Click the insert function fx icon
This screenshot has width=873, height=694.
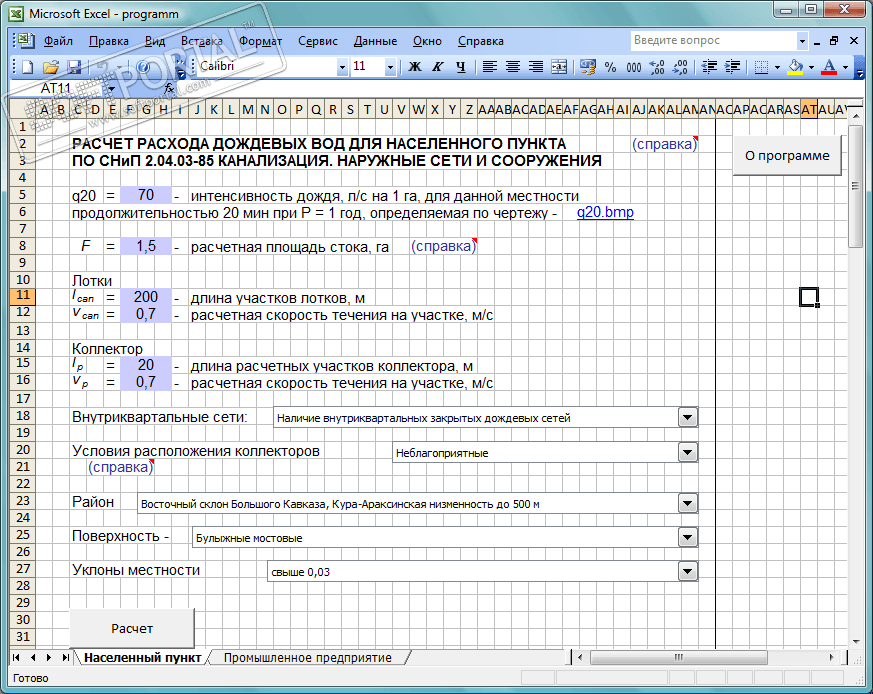point(169,88)
